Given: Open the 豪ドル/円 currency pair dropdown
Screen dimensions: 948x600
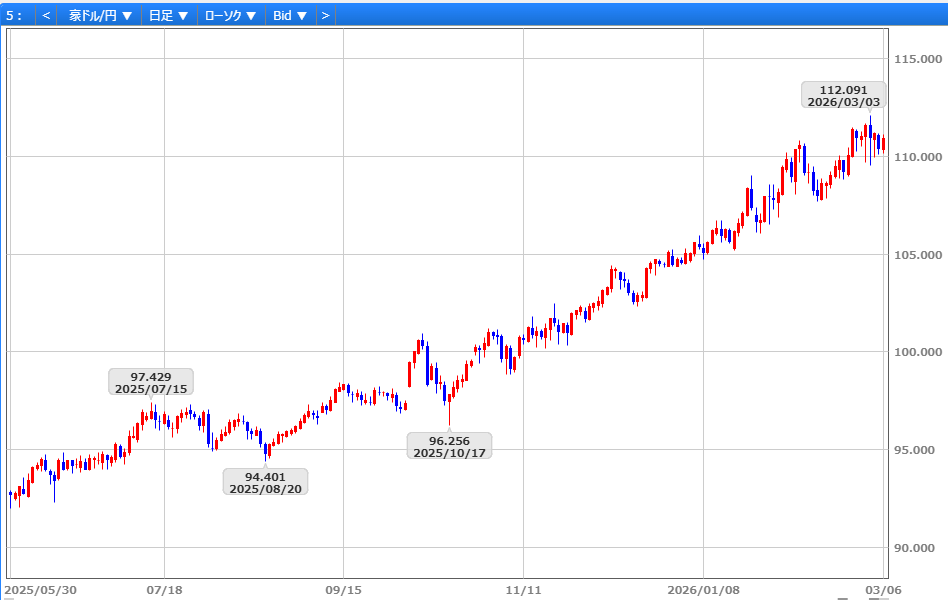Looking at the screenshot, I should pos(101,15).
